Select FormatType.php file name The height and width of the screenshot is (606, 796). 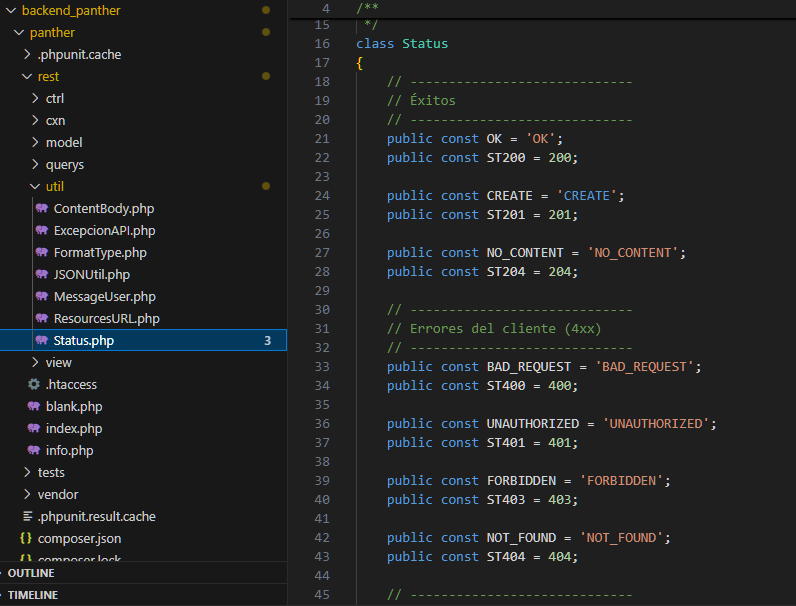click(100, 253)
